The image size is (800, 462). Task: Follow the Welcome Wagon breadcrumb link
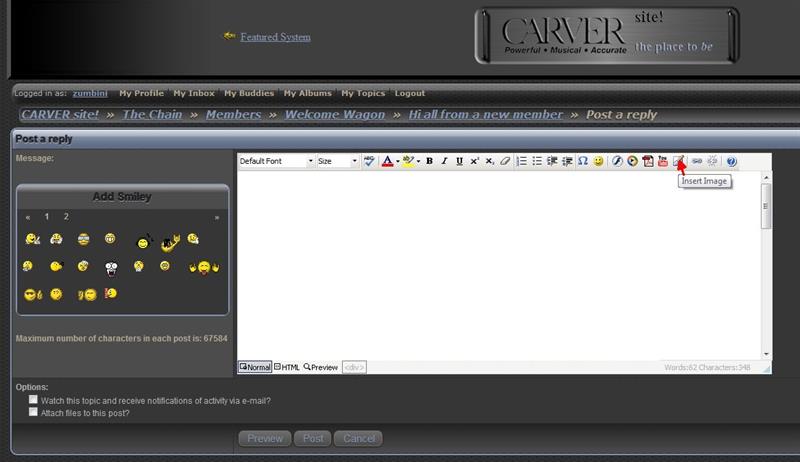point(334,114)
